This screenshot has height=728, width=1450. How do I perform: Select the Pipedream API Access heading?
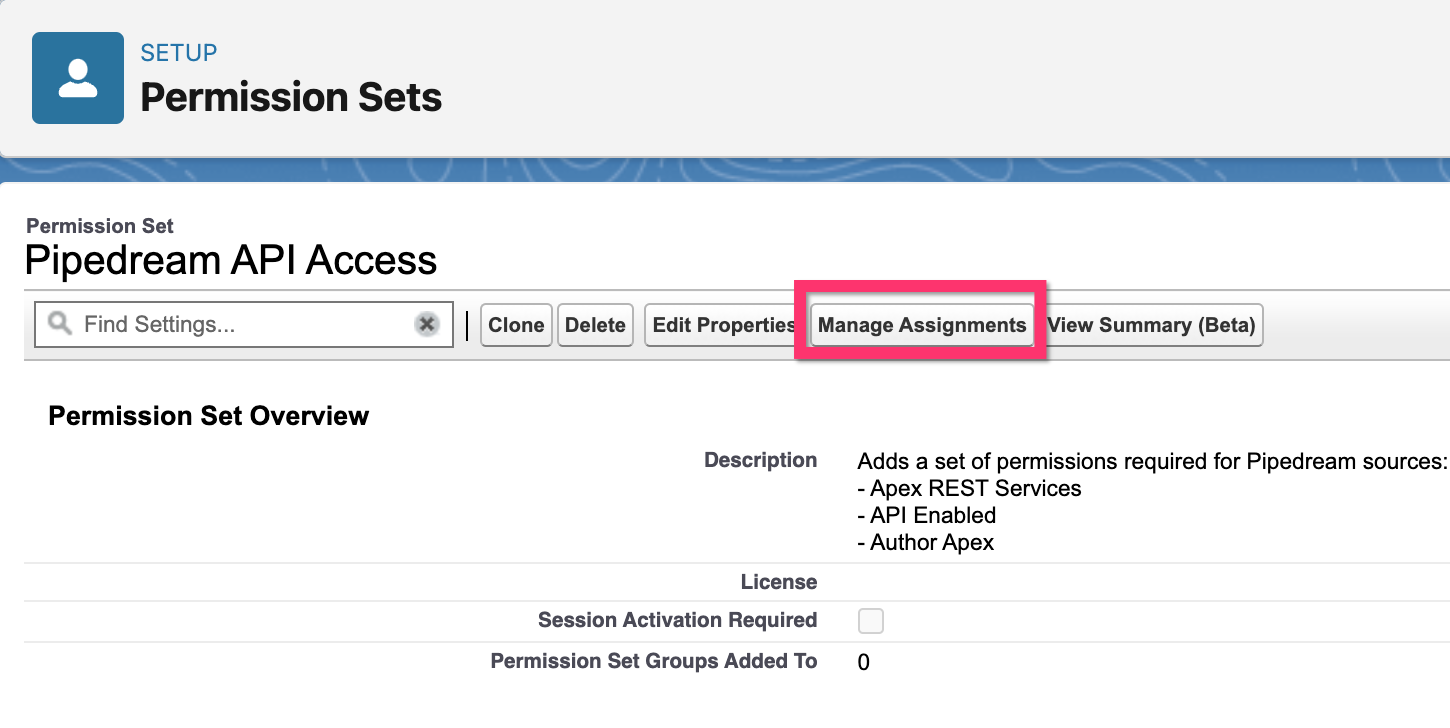click(231, 260)
